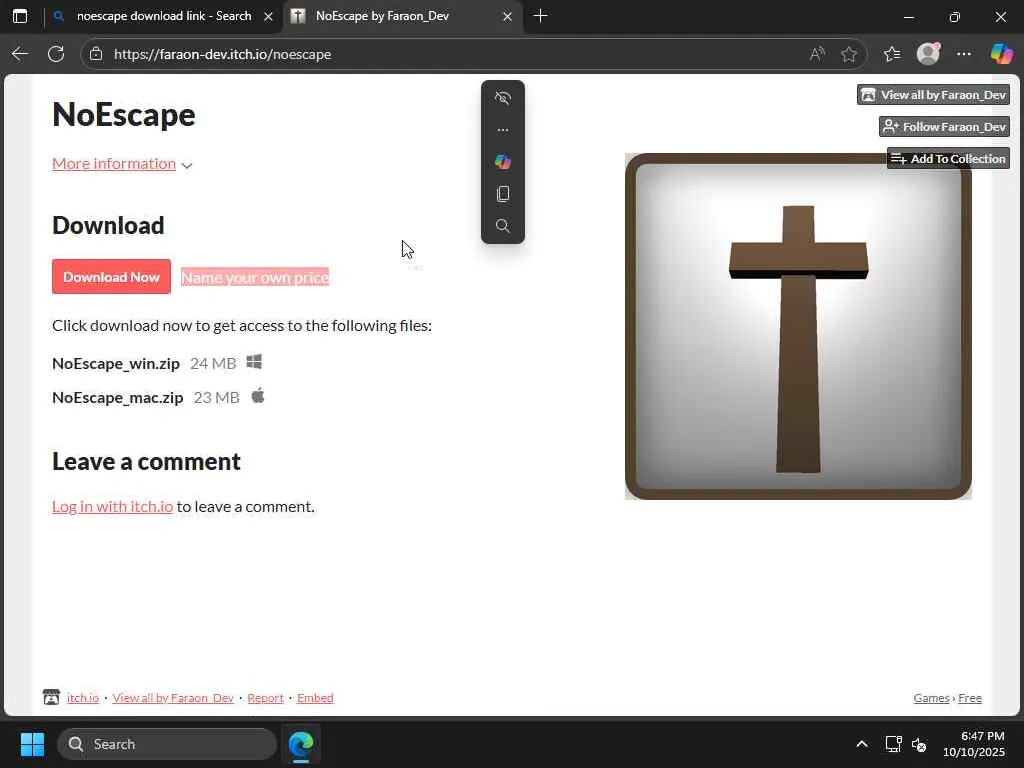Copy selected text via floating toolbar
The height and width of the screenshot is (768, 1024).
pyautogui.click(x=503, y=194)
